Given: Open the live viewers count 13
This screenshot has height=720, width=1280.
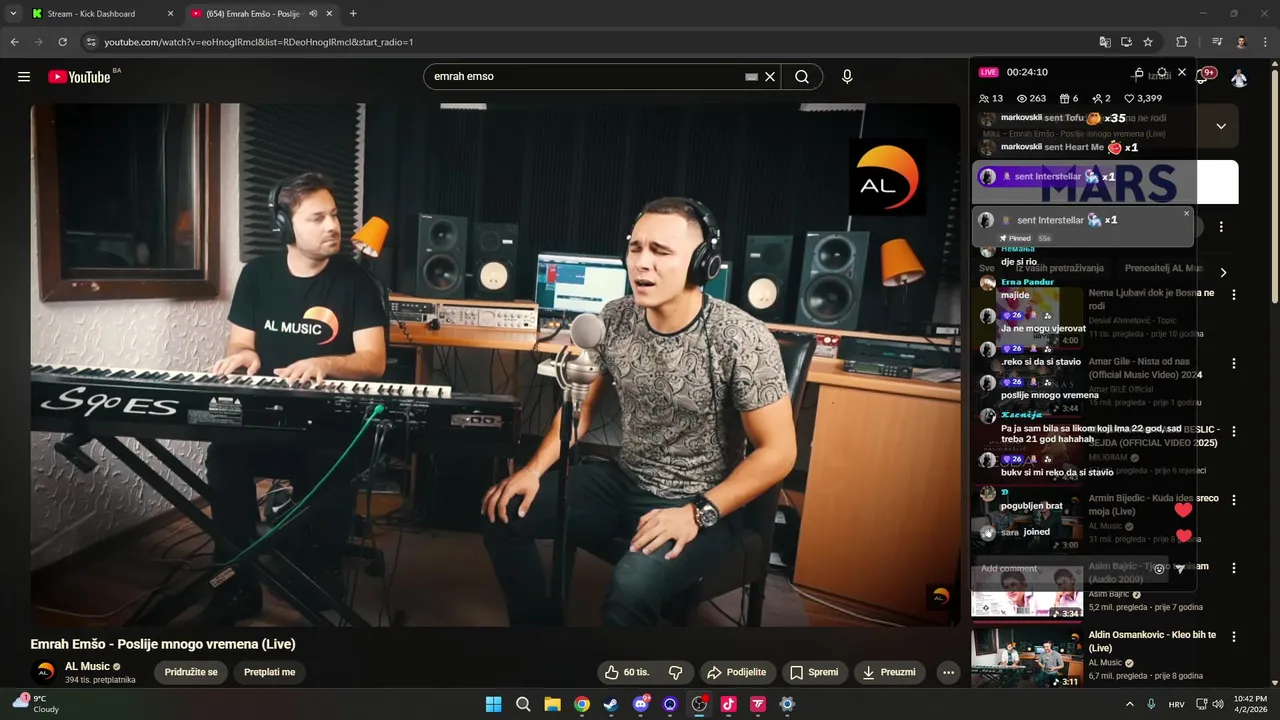Looking at the screenshot, I should [x=991, y=98].
